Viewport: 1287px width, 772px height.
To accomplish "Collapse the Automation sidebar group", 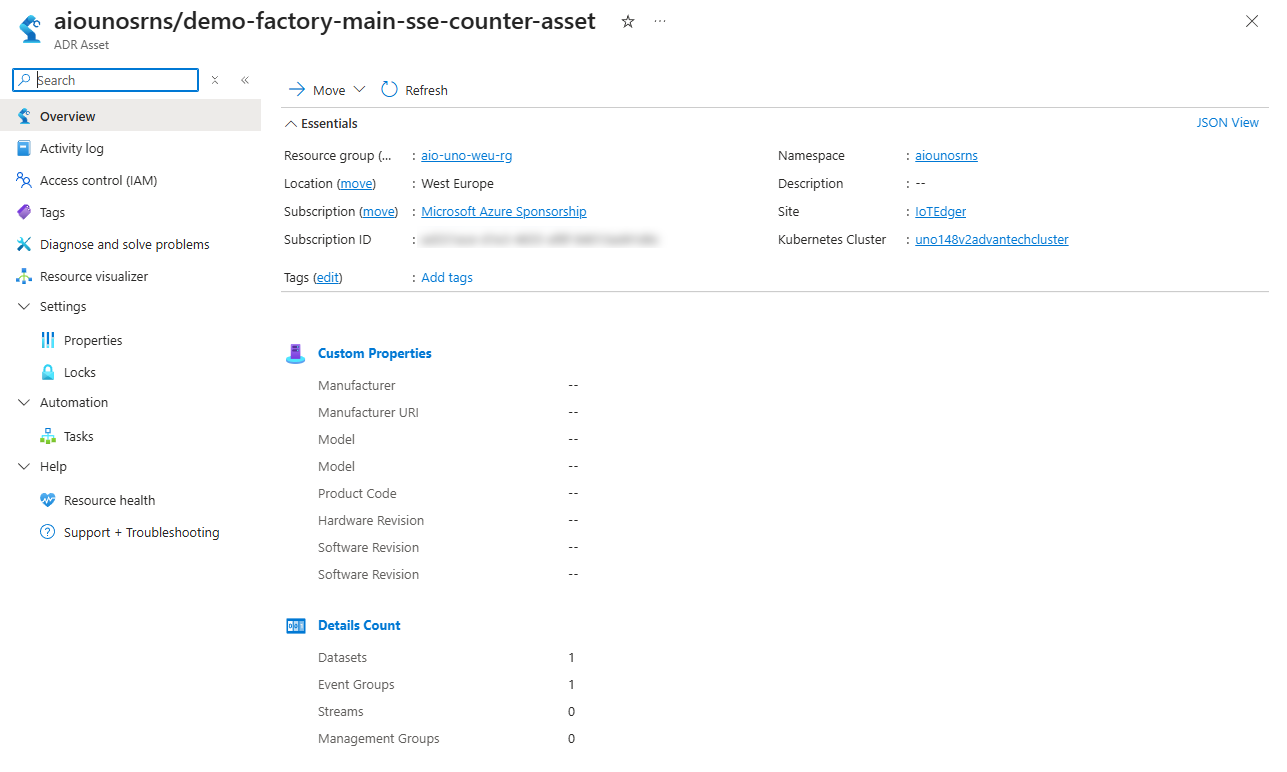I will click(x=24, y=403).
